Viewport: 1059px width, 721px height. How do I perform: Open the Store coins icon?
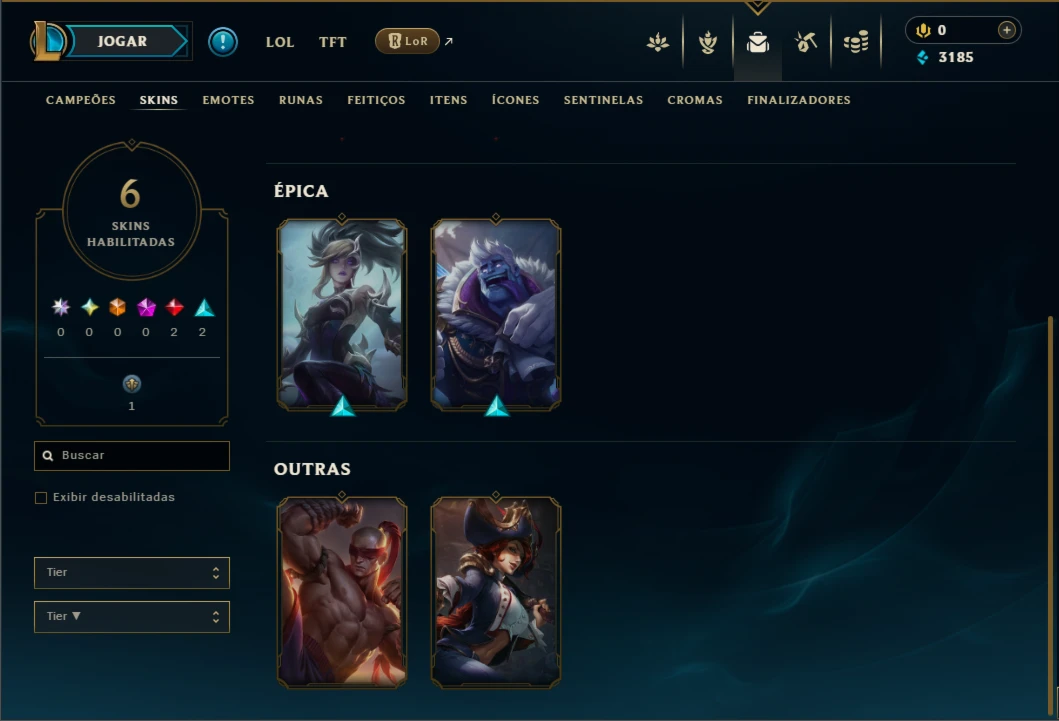point(856,43)
